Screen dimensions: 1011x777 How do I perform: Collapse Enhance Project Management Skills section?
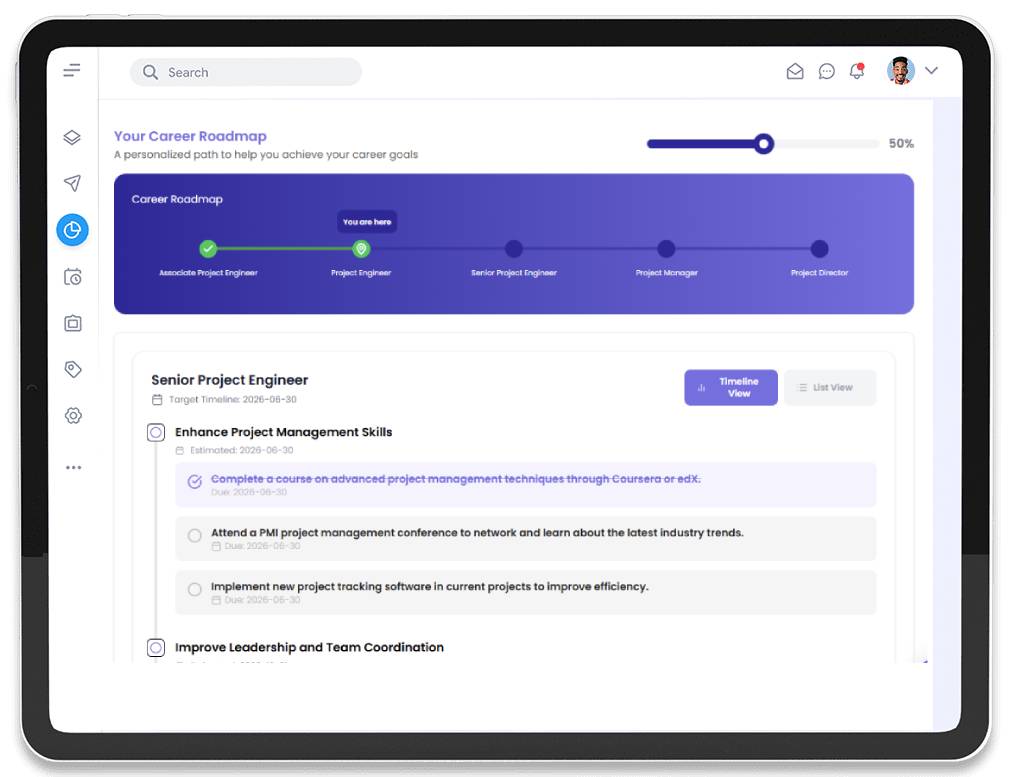[156, 433]
